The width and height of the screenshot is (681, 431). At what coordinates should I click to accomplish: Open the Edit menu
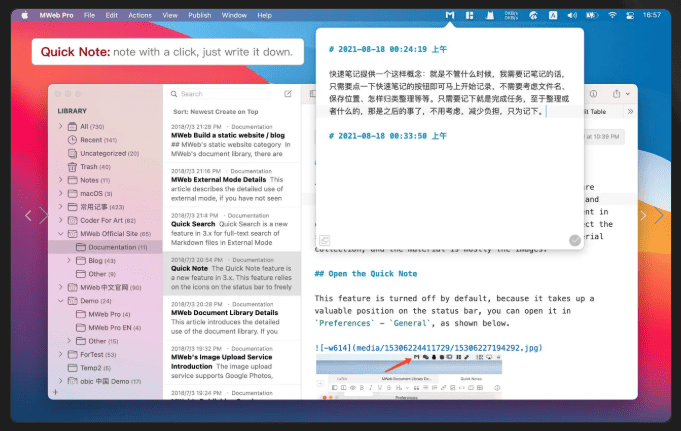[x=112, y=15]
